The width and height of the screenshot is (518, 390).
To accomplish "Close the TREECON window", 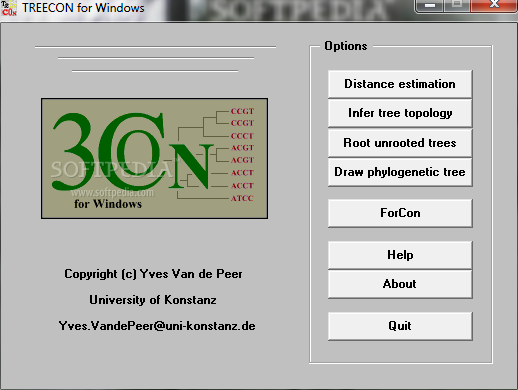I will point(494,5).
